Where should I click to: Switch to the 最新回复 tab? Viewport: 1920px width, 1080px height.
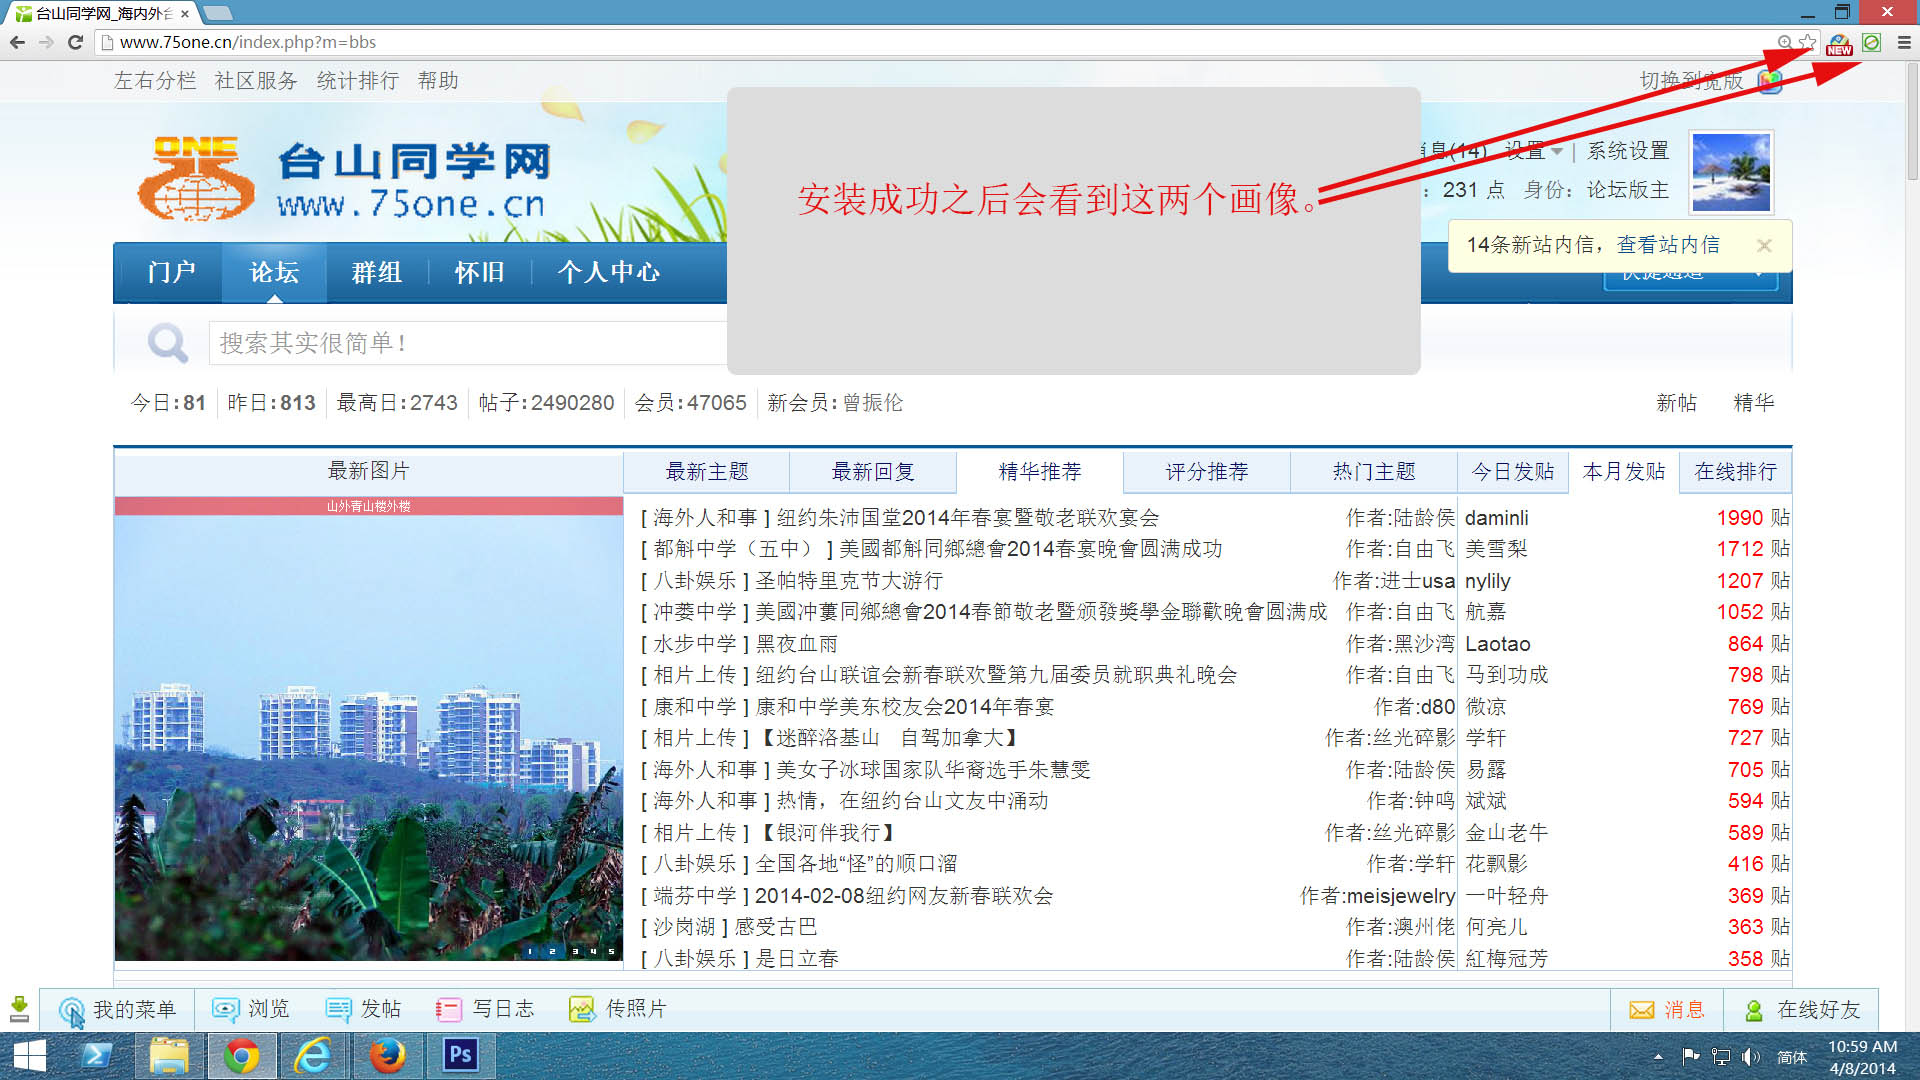(873, 472)
